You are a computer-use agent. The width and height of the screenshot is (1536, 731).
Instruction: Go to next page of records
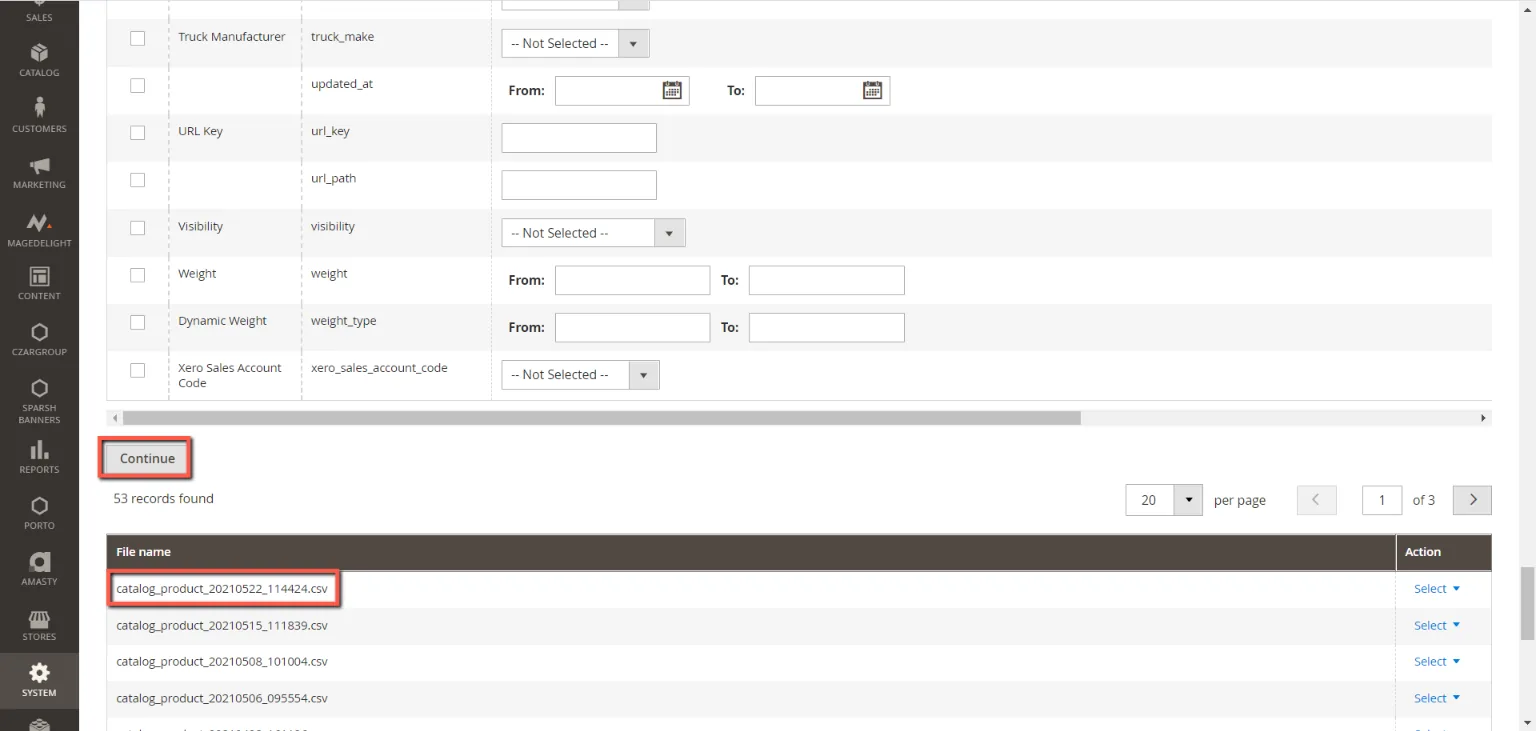pyautogui.click(x=1472, y=500)
